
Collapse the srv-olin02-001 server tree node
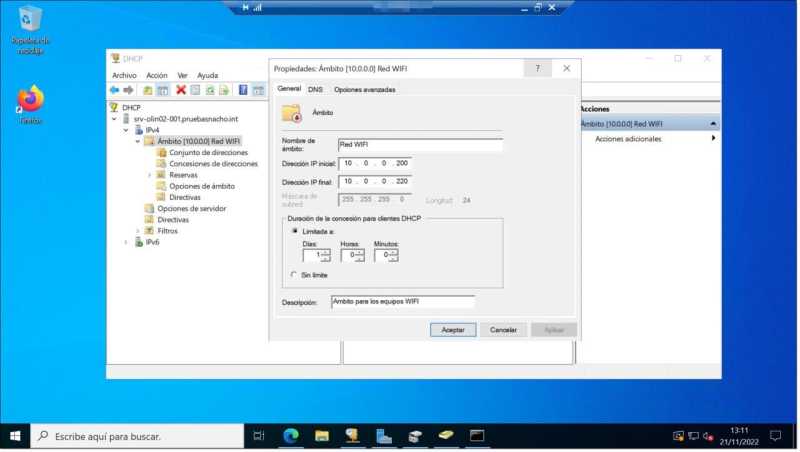114,119
